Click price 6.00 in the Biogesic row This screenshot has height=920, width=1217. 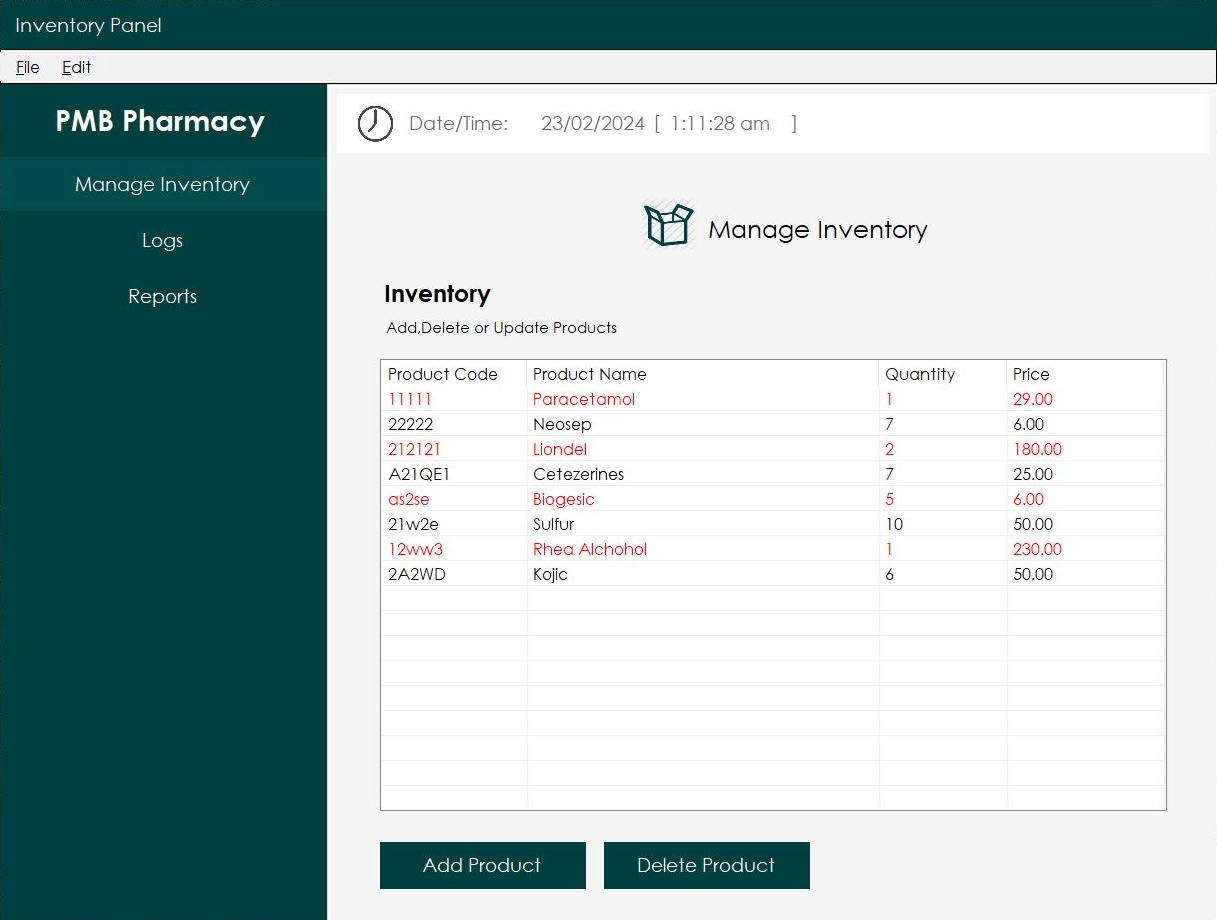pyautogui.click(x=1029, y=499)
